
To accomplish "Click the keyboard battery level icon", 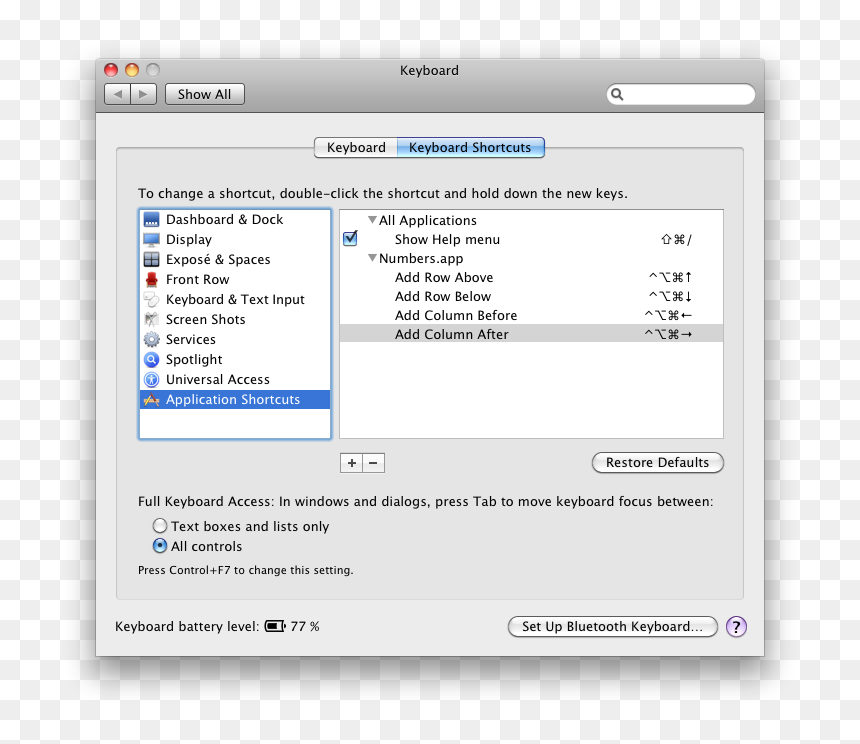I will pos(275,626).
